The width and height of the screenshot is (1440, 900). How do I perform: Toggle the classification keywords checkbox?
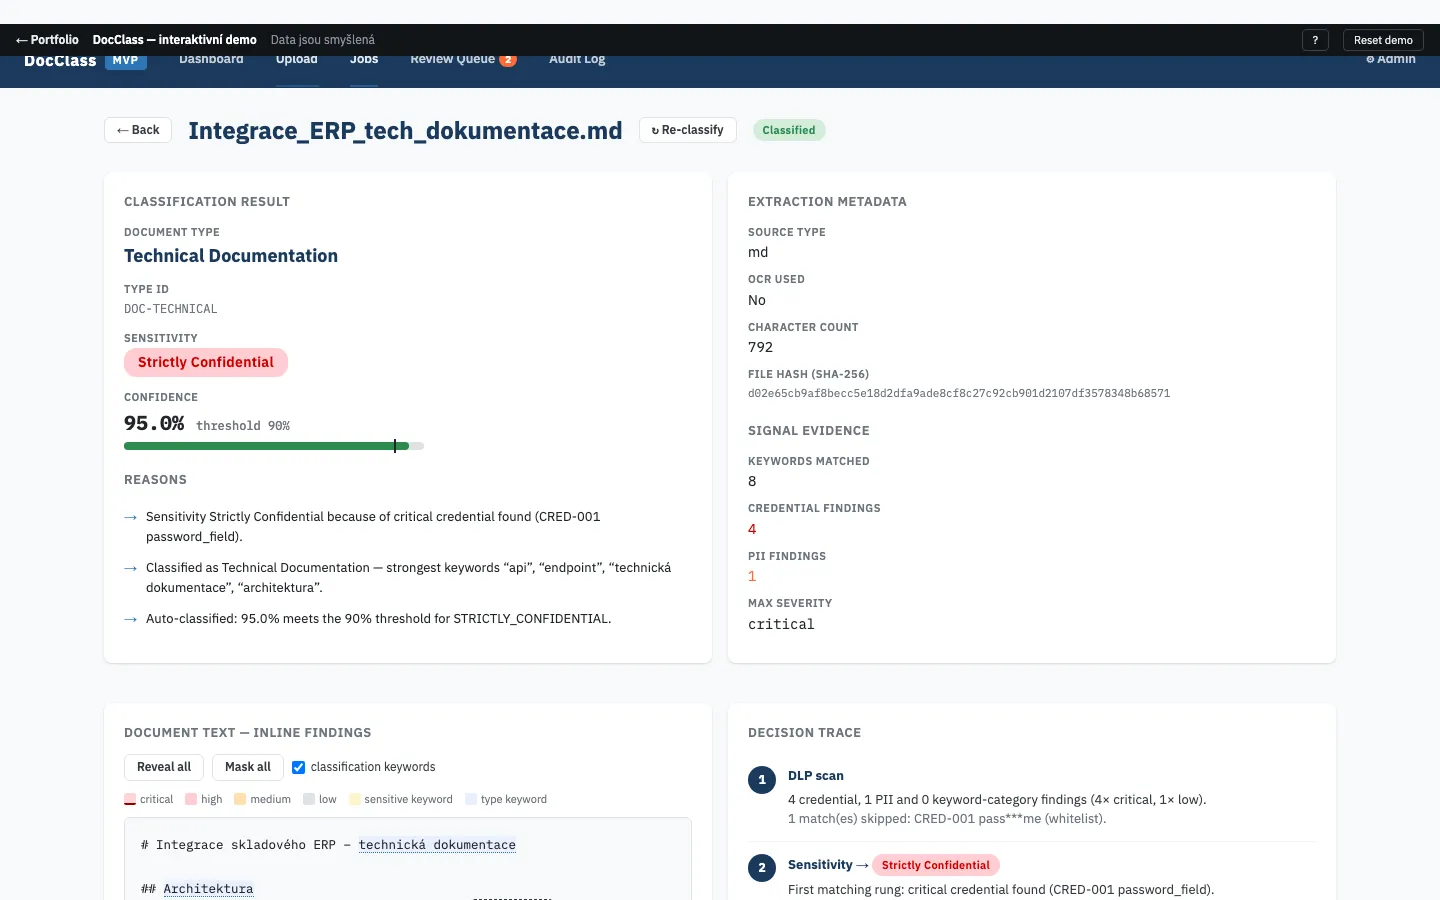pos(298,768)
